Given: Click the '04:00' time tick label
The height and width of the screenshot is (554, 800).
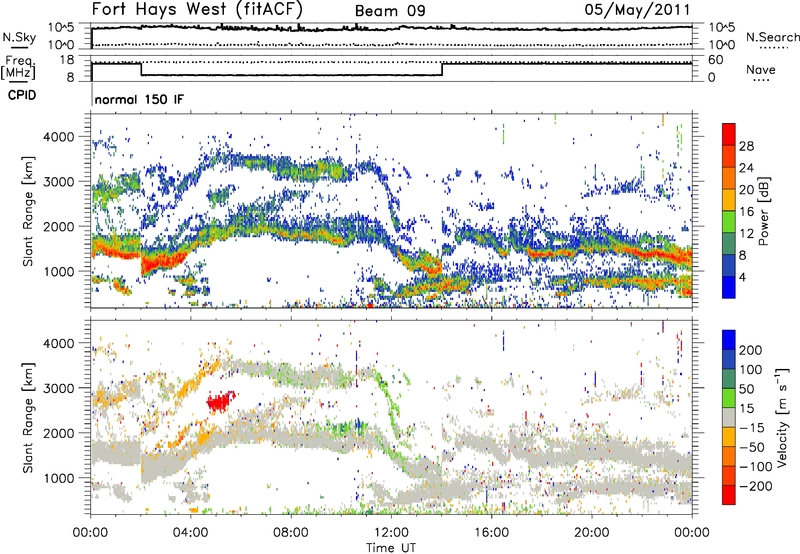Looking at the screenshot, I should (x=190, y=533).
